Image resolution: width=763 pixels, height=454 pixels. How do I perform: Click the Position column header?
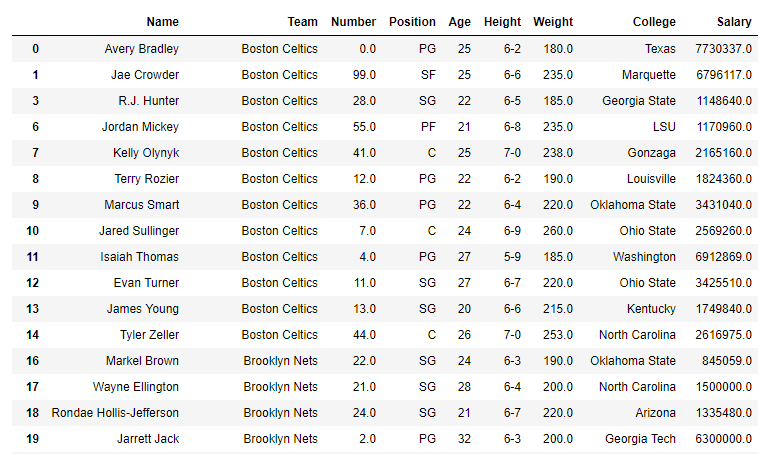click(412, 22)
